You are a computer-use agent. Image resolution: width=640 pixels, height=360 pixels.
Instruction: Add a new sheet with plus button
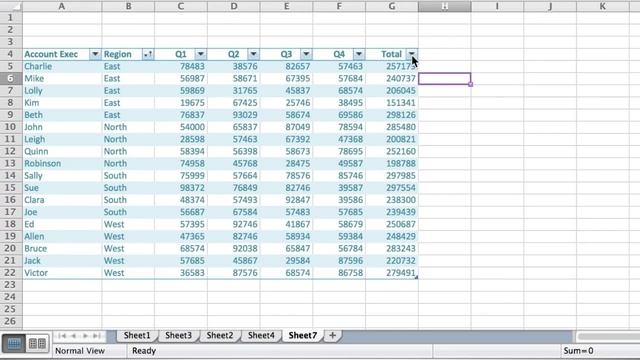[332, 336]
